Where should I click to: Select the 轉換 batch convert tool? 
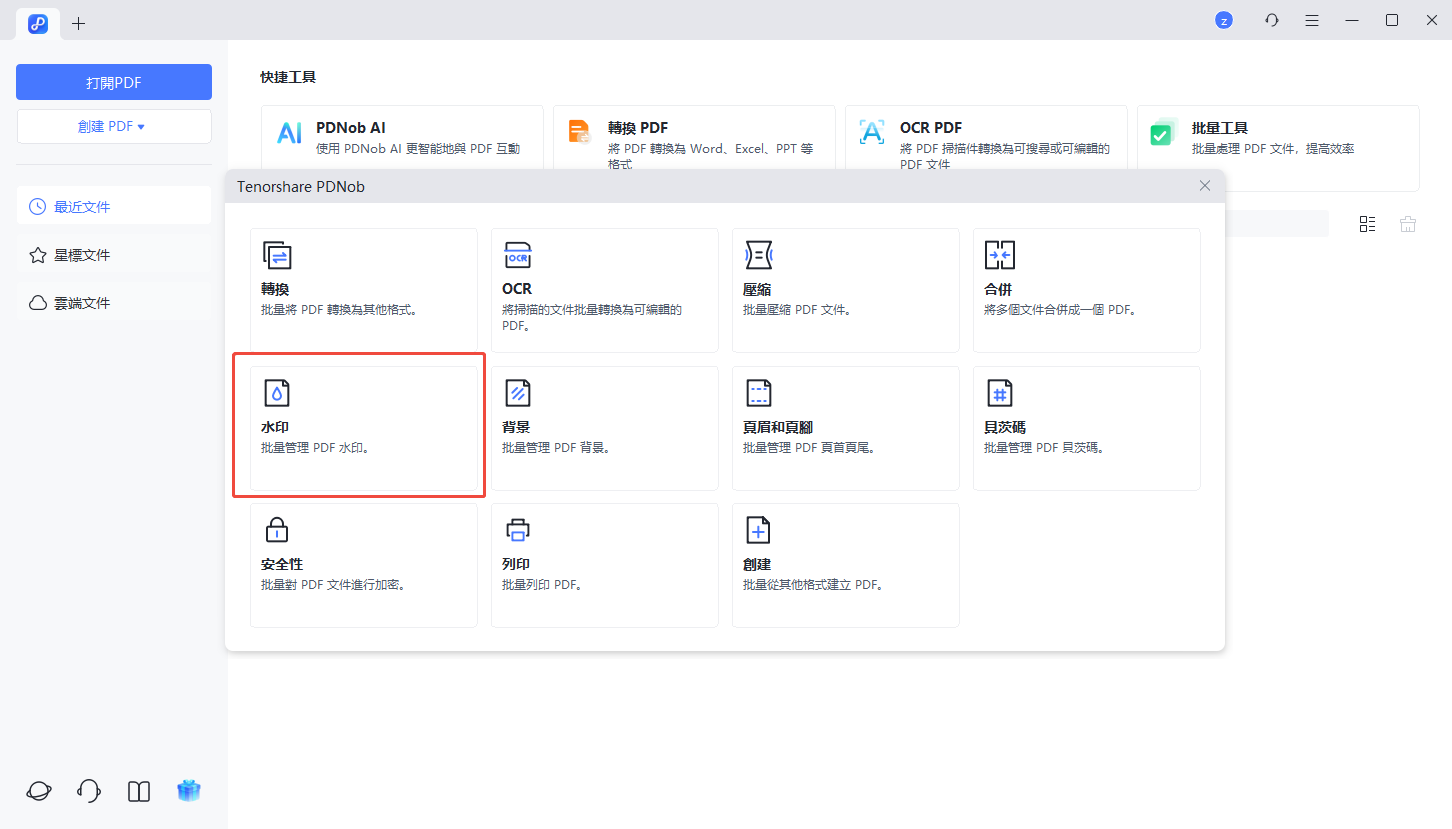(x=363, y=290)
